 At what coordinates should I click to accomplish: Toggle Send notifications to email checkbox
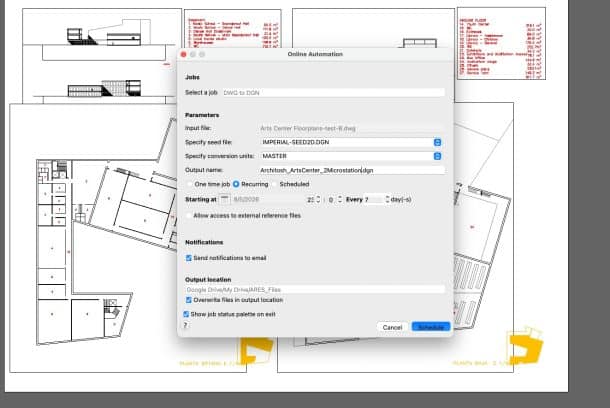[x=189, y=258]
